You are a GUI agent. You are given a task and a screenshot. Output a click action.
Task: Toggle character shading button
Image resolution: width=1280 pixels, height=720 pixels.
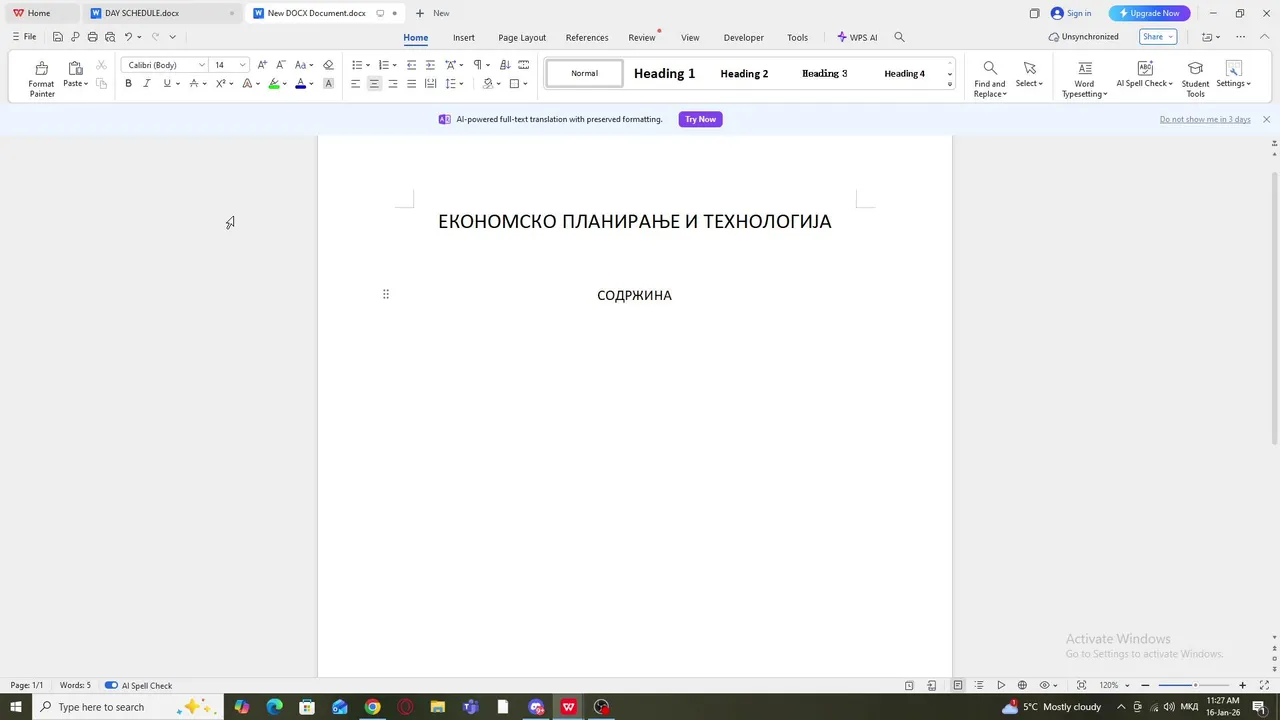[x=328, y=84]
